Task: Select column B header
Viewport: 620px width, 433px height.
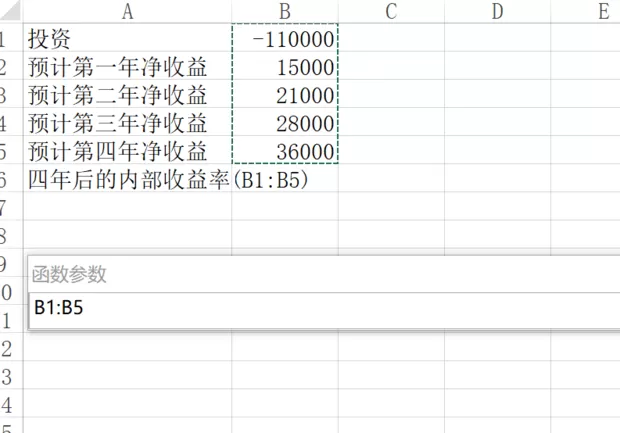Action: (285, 11)
